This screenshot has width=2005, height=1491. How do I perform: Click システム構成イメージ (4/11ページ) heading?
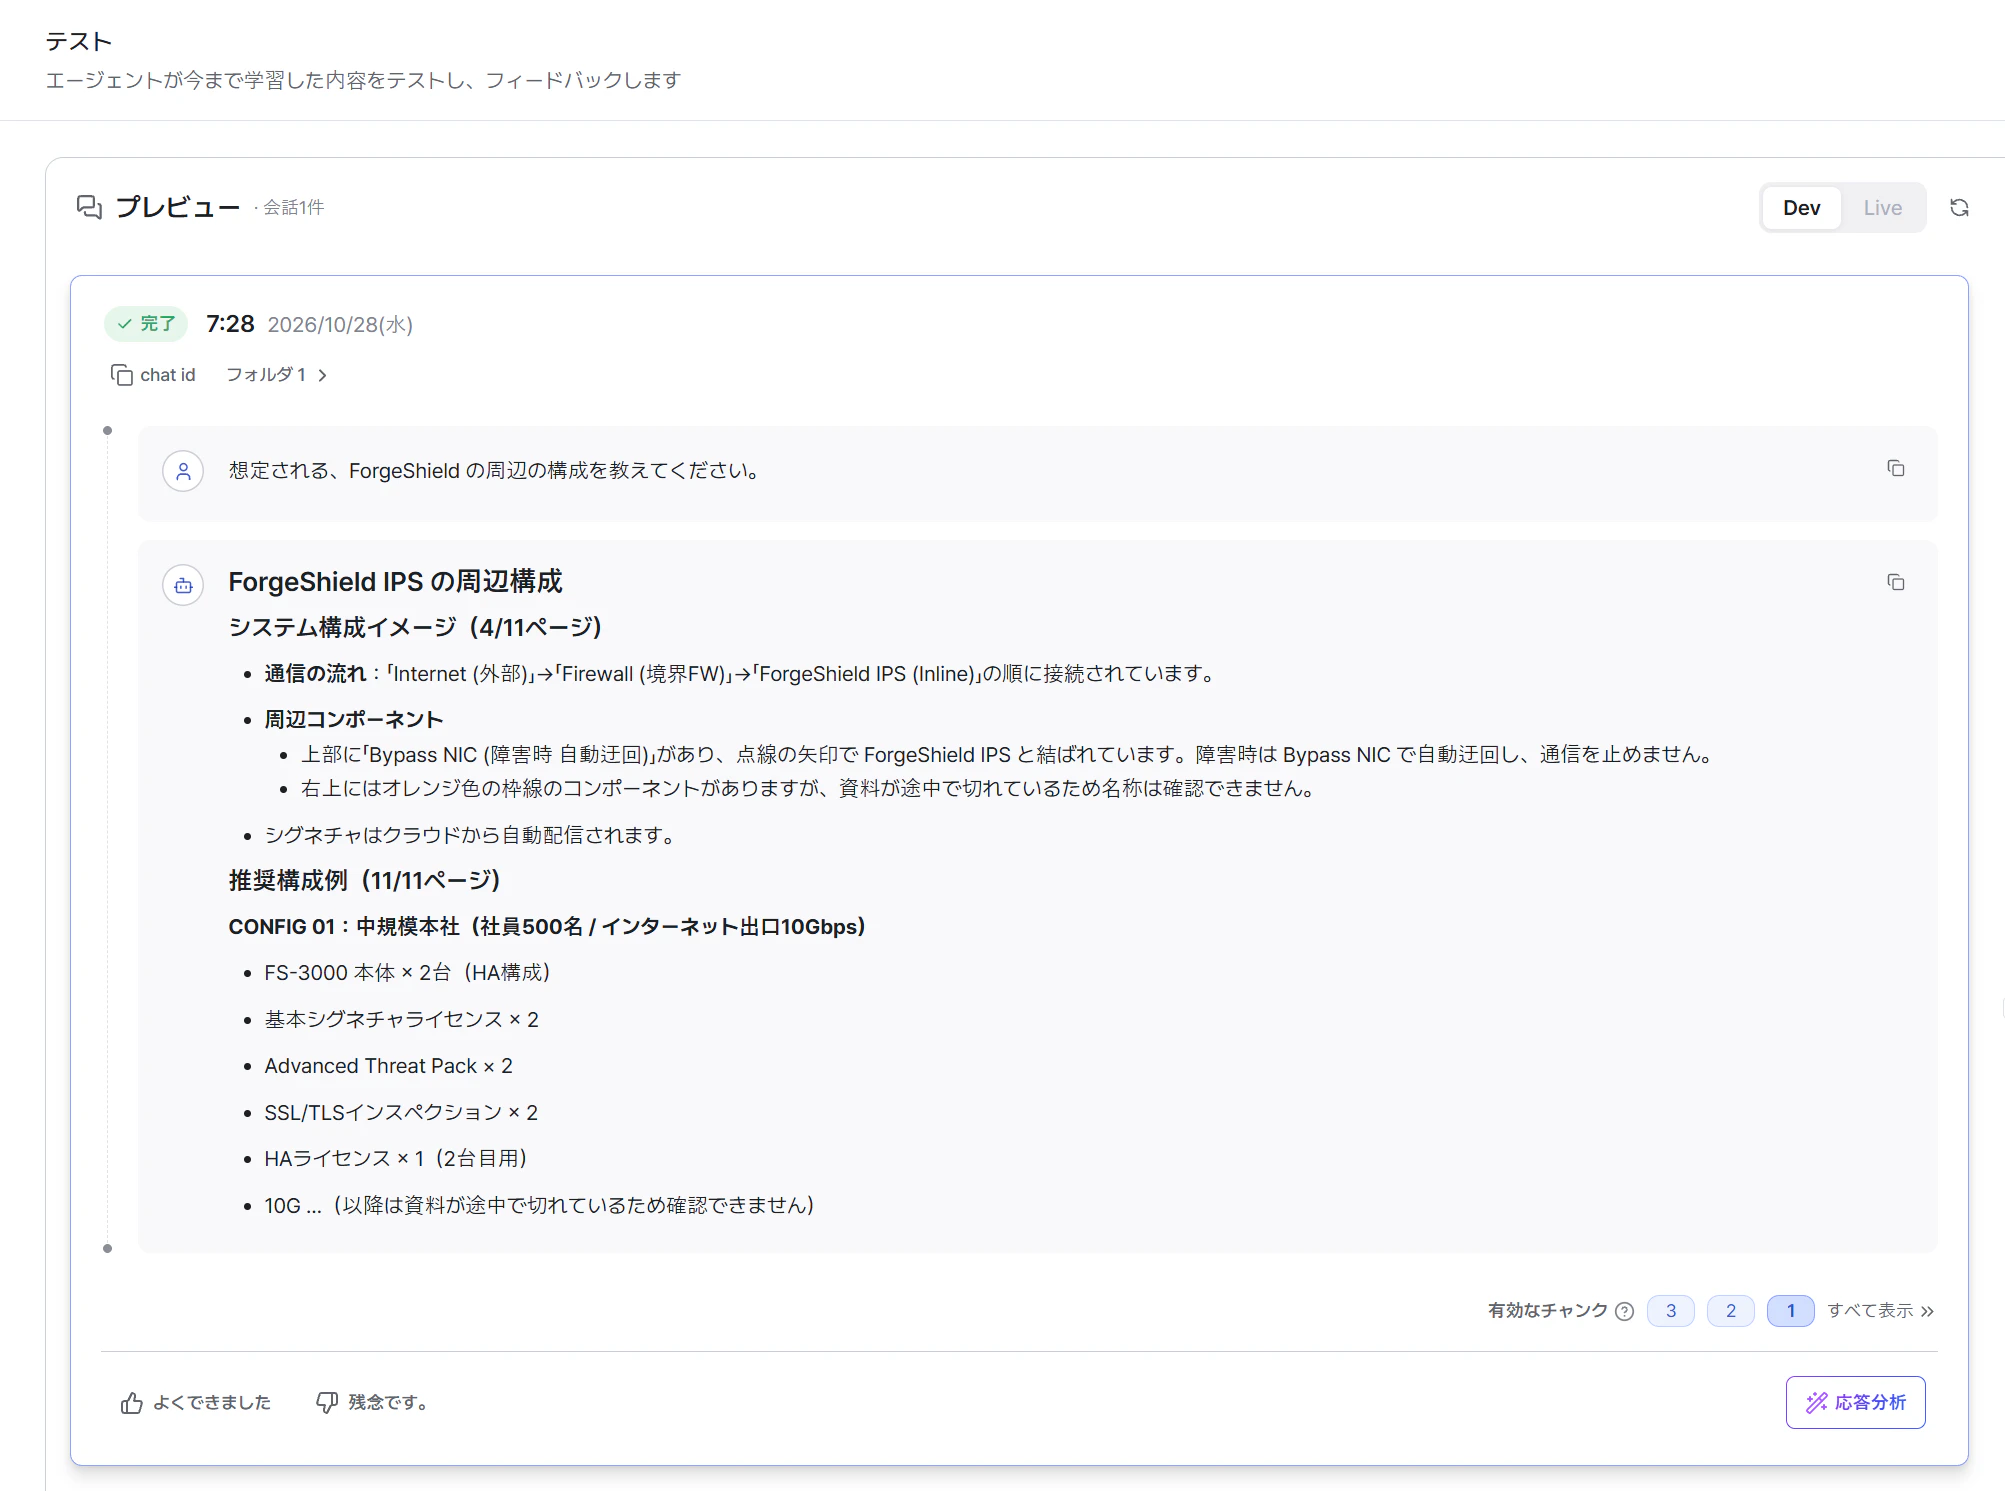(x=415, y=628)
